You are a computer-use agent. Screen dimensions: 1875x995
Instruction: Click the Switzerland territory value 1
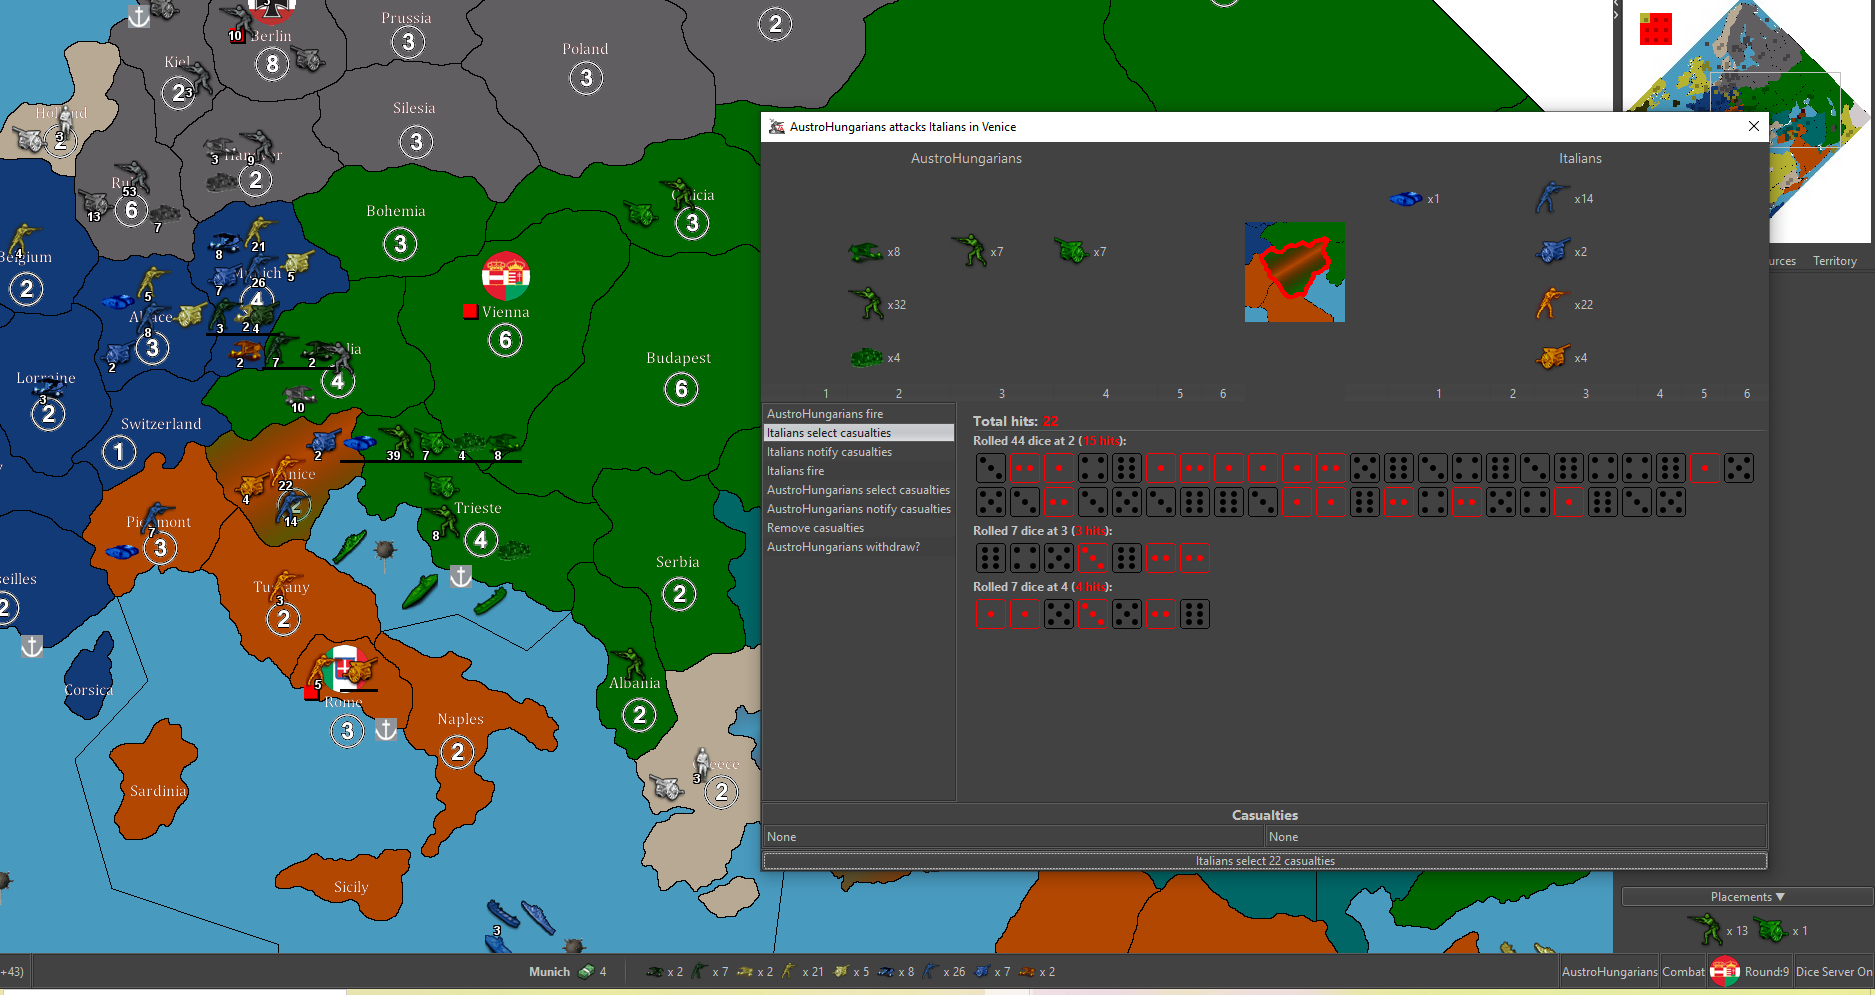(119, 452)
